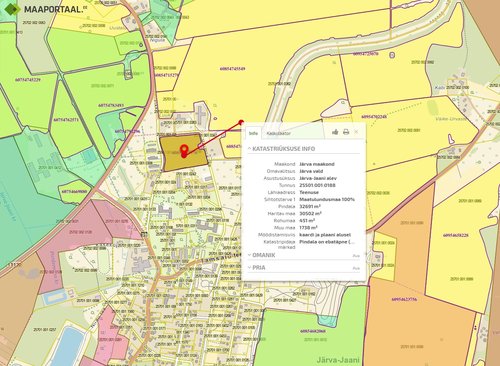Click green parcel labeled 68954682868
This screenshot has width=500, height=366.
click(x=313, y=331)
